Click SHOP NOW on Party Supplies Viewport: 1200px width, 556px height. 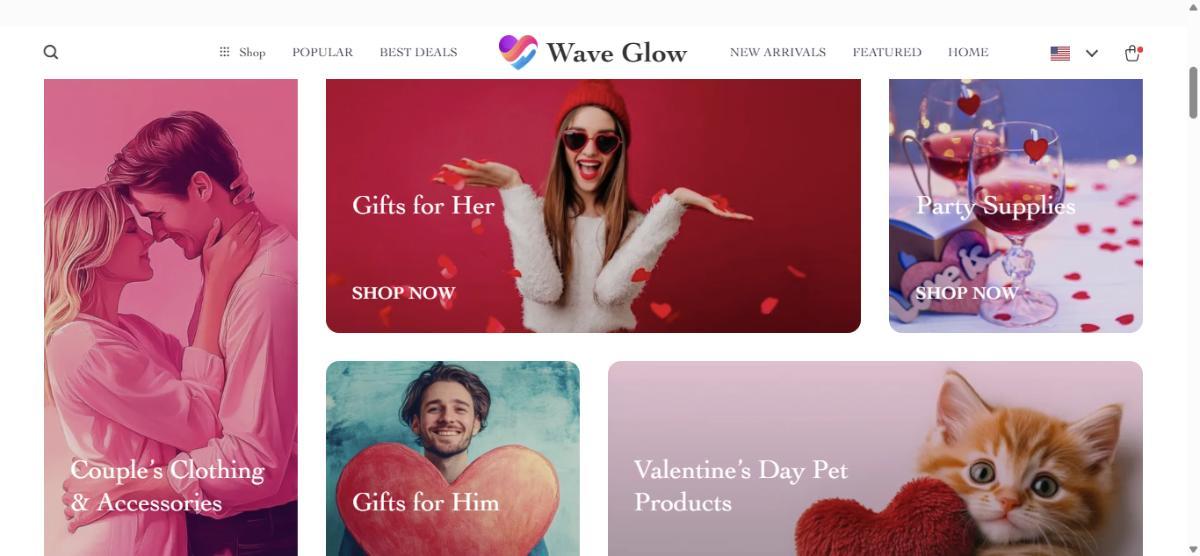tap(967, 293)
